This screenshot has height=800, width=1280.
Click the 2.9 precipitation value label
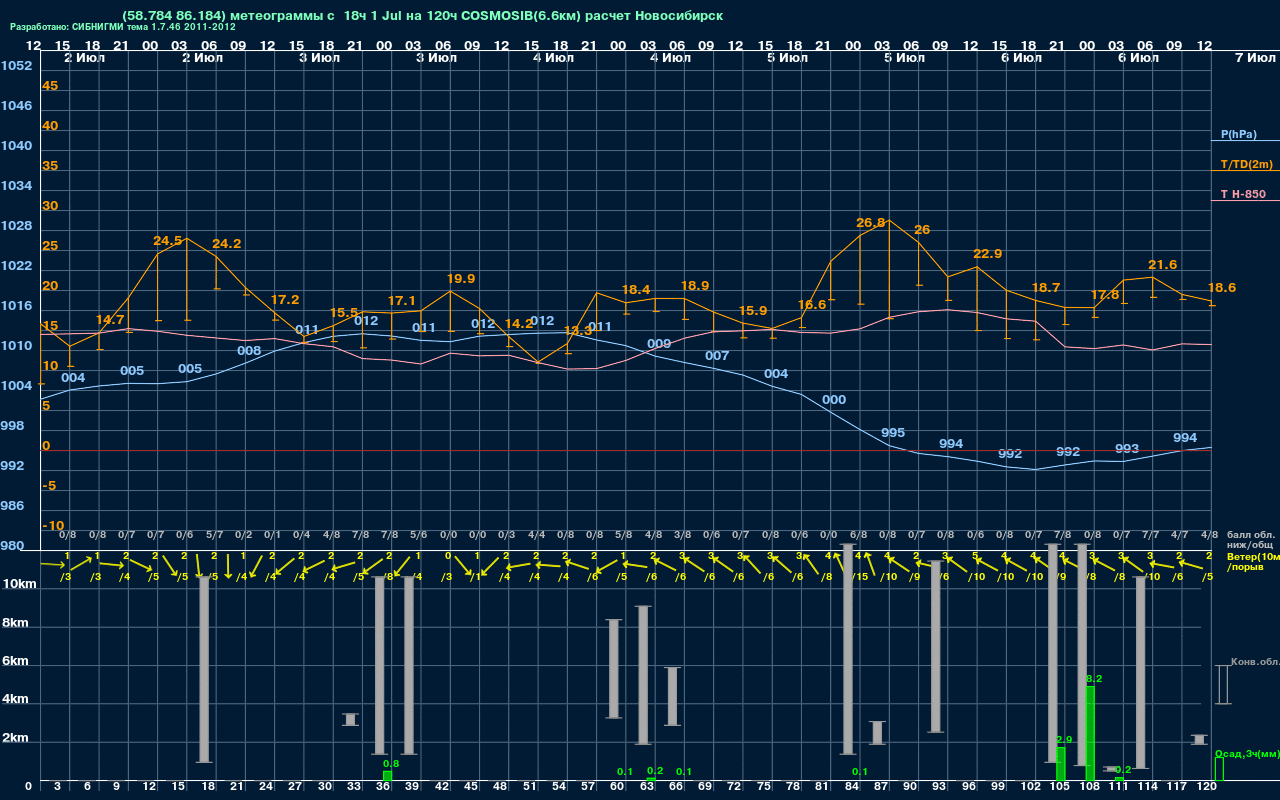point(1064,740)
